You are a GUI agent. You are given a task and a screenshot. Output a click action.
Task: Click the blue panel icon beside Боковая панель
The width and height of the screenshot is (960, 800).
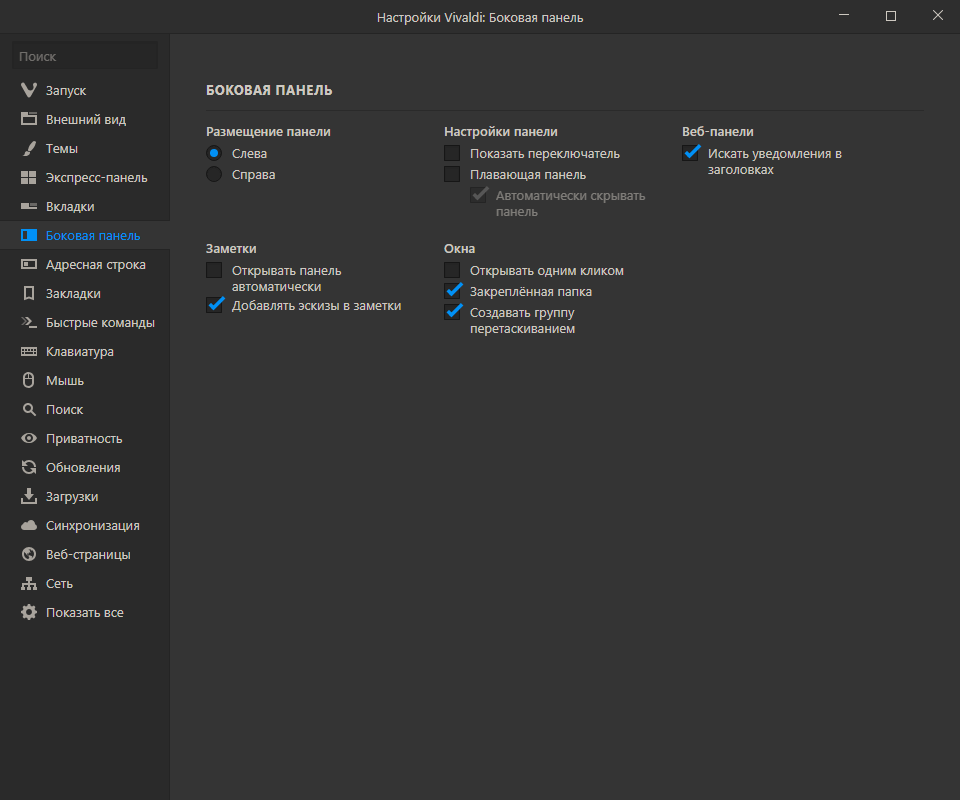(29, 235)
